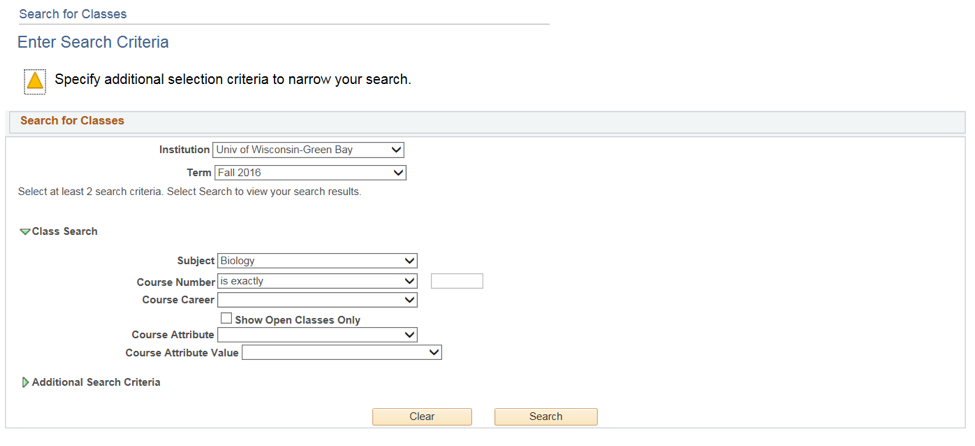Open the Course Number 'is exactly' dropdown

coord(317,281)
